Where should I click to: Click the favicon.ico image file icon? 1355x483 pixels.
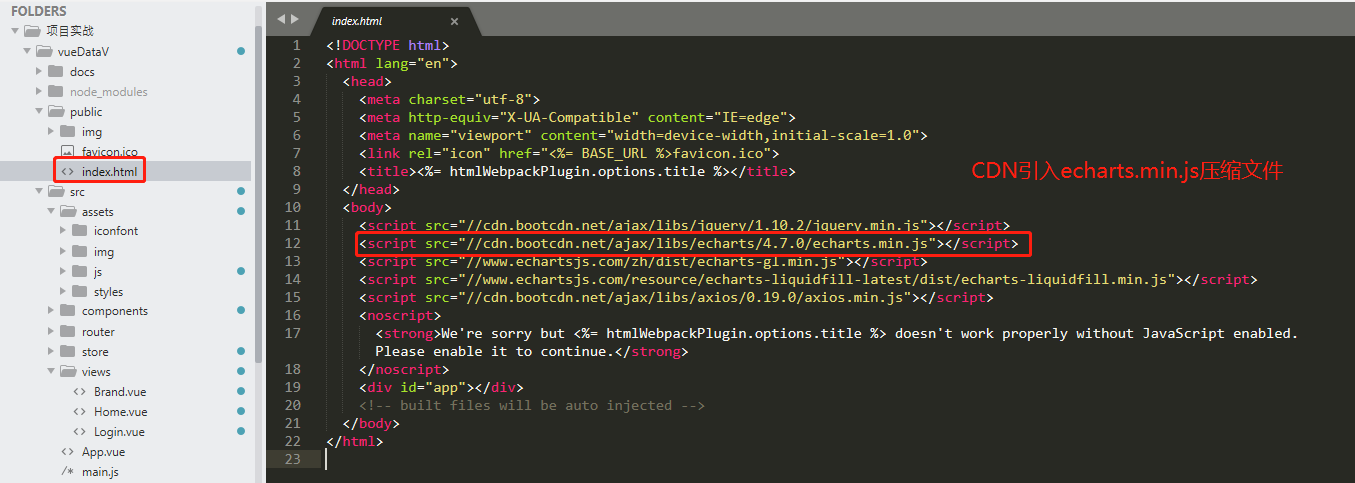tap(68, 151)
